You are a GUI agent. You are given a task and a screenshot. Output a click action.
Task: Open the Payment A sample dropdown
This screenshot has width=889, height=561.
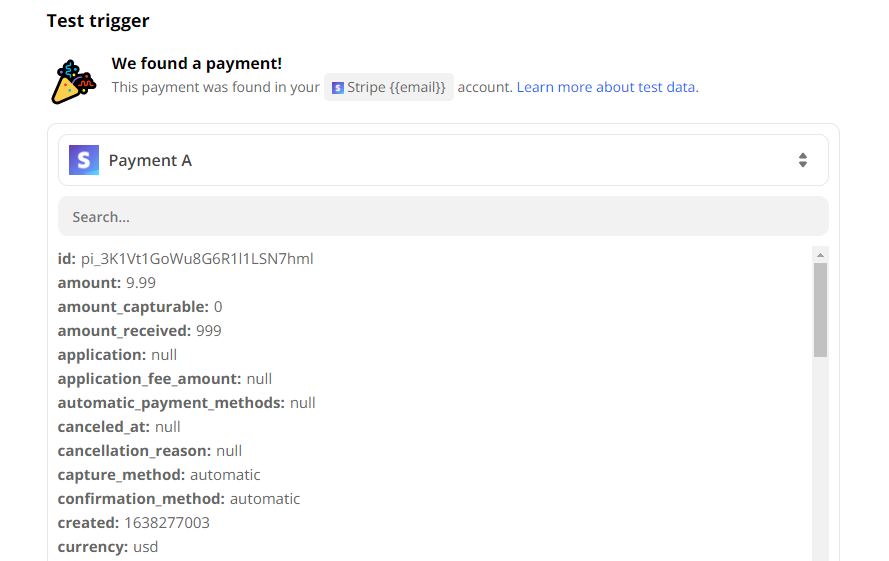pyautogui.click(x=443, y=160)
